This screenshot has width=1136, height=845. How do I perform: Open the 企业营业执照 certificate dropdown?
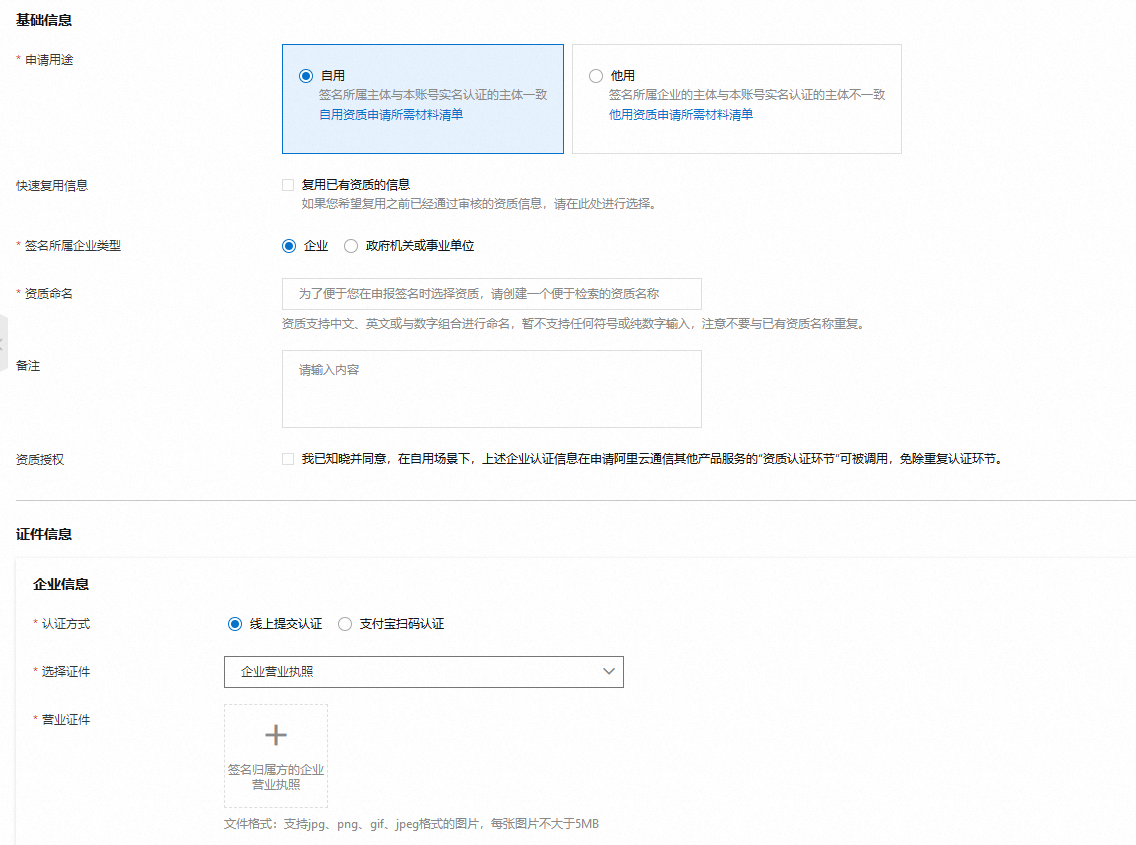[x=423, y=672]
